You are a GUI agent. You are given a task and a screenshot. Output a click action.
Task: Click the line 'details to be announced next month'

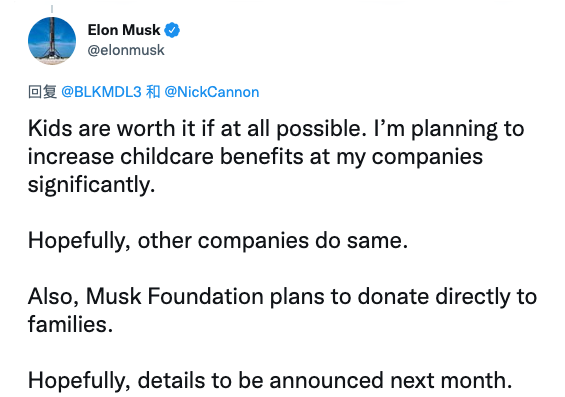tap(324, 380)
